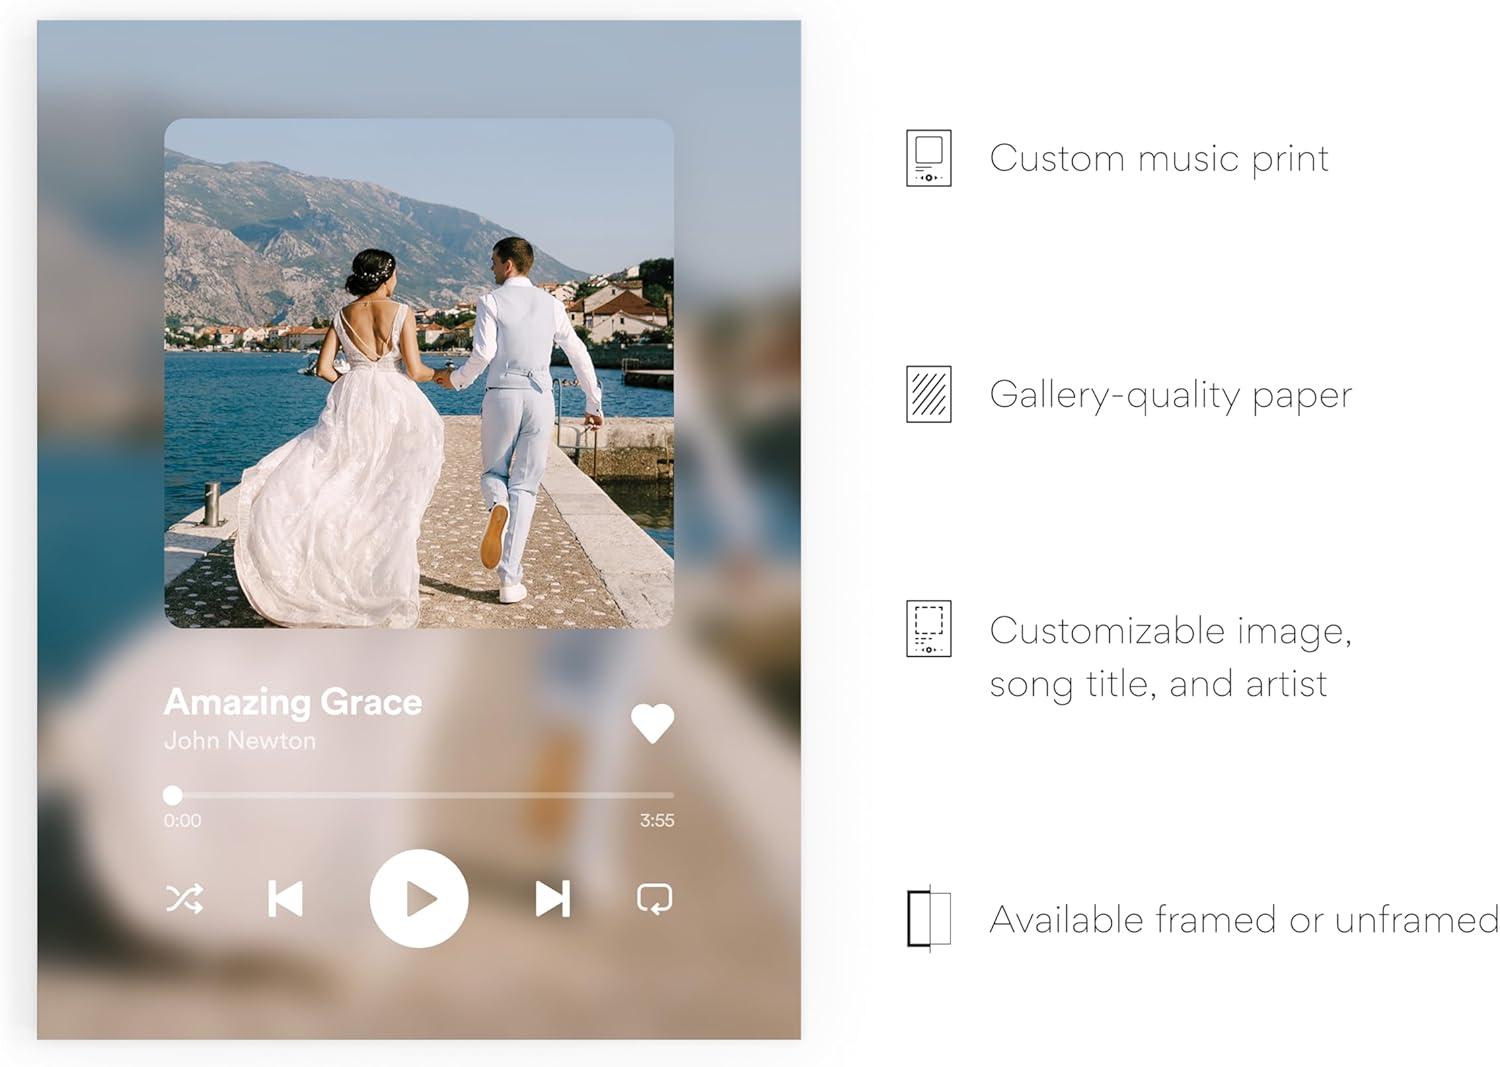Click the large white play button

pyautogui.click(x=419, y=899)
